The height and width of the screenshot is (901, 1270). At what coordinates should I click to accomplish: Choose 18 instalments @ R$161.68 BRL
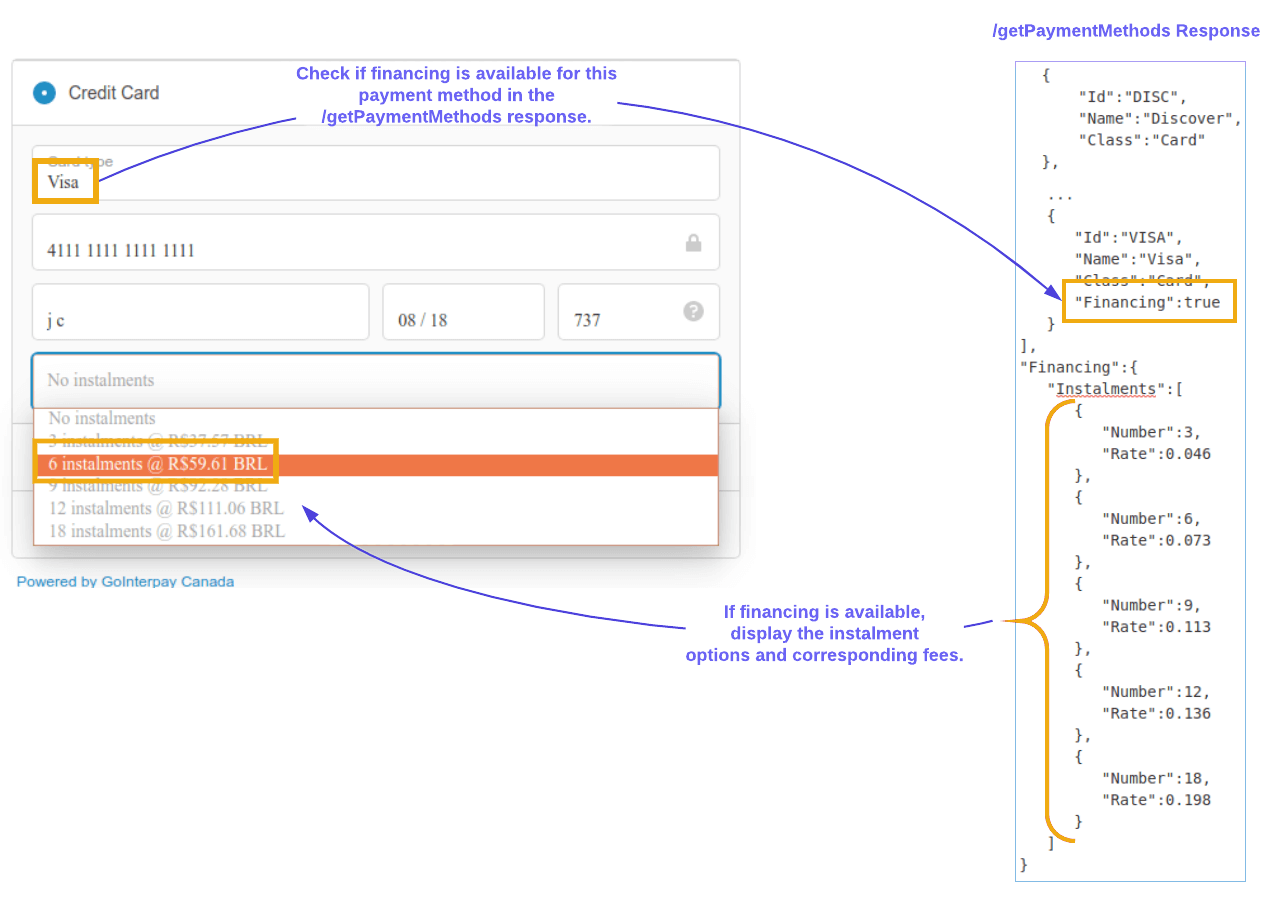click(375, 532)
